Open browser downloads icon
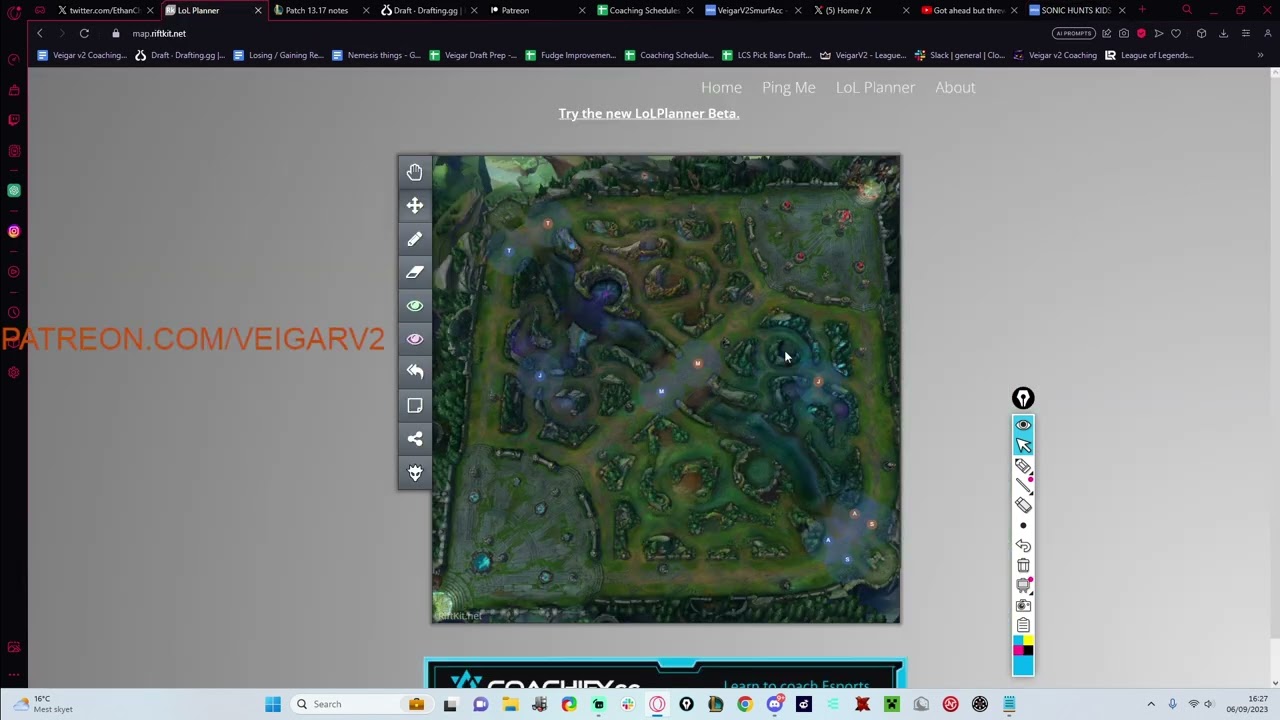1280x720 pixels. tap(1223, 33)
